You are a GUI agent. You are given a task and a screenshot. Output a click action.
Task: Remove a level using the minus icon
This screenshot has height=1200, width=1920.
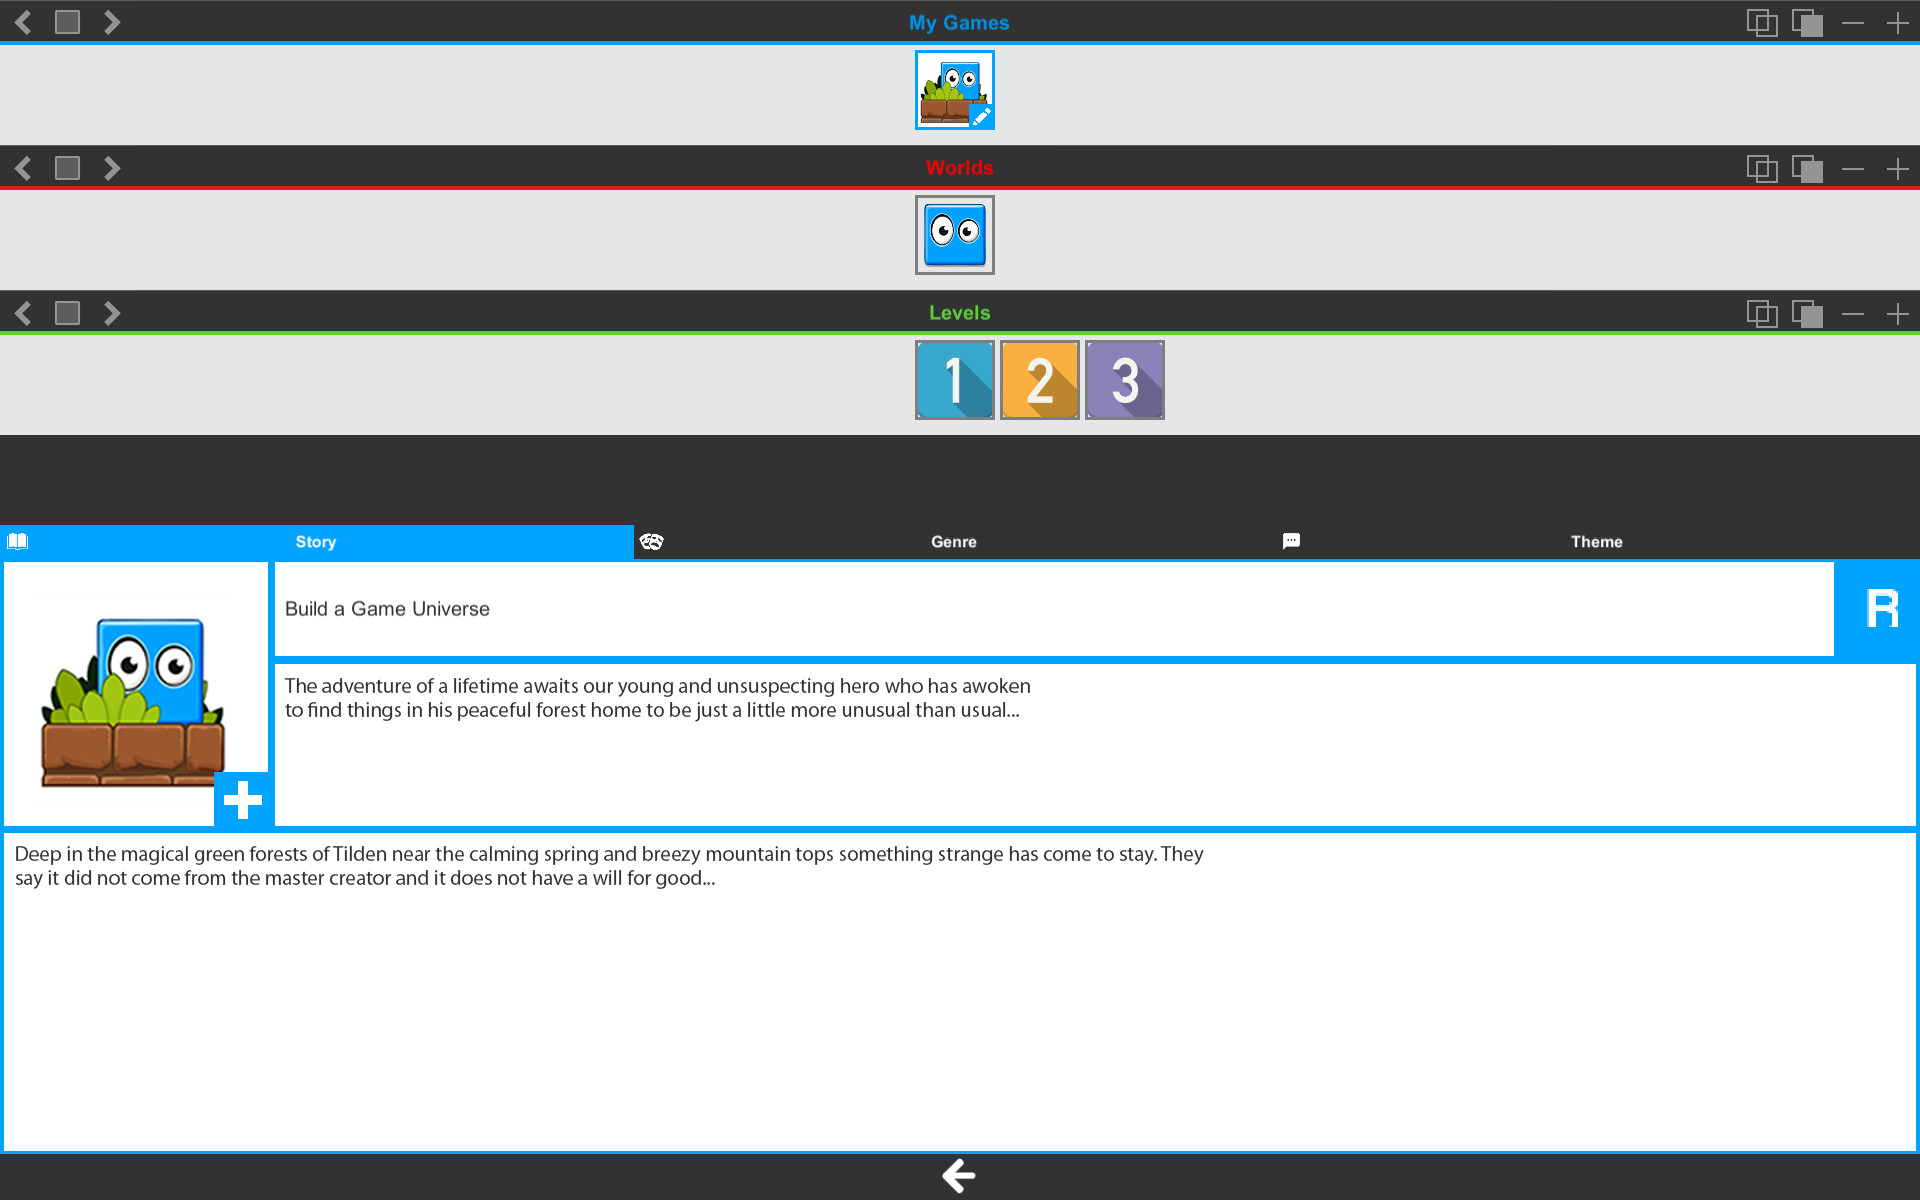pos(1852,312)
